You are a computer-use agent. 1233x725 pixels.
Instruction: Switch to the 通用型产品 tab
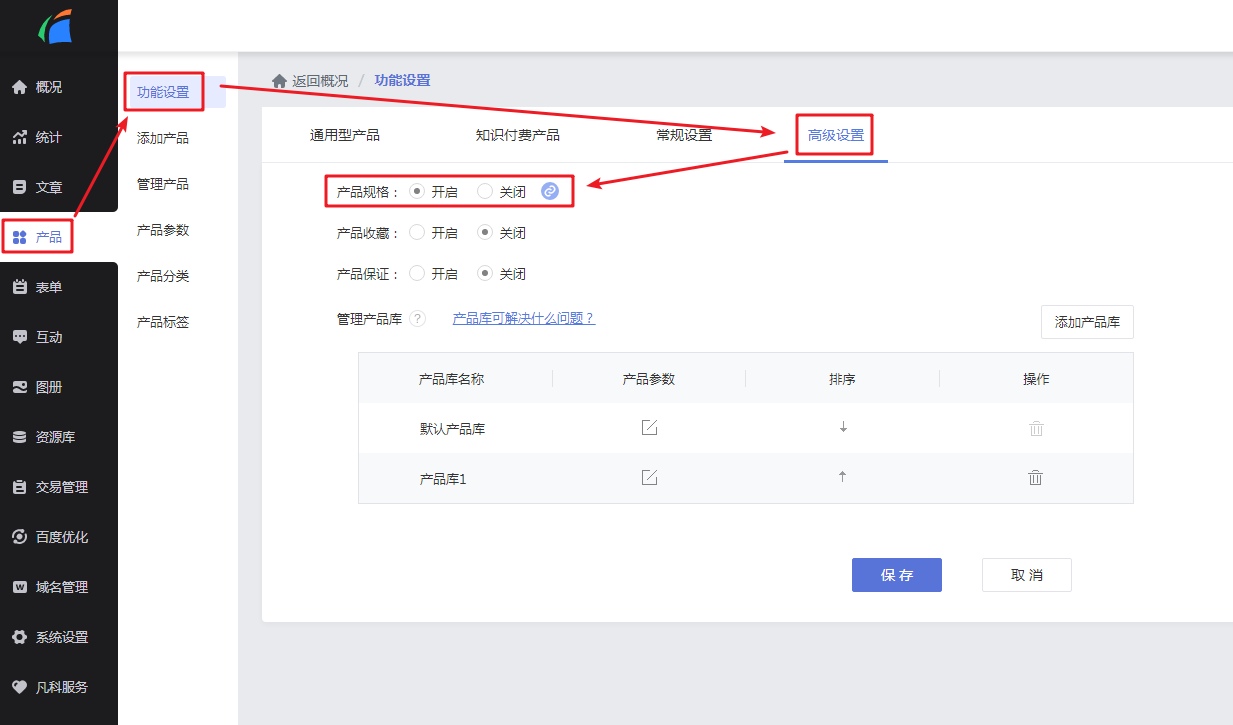345,135
